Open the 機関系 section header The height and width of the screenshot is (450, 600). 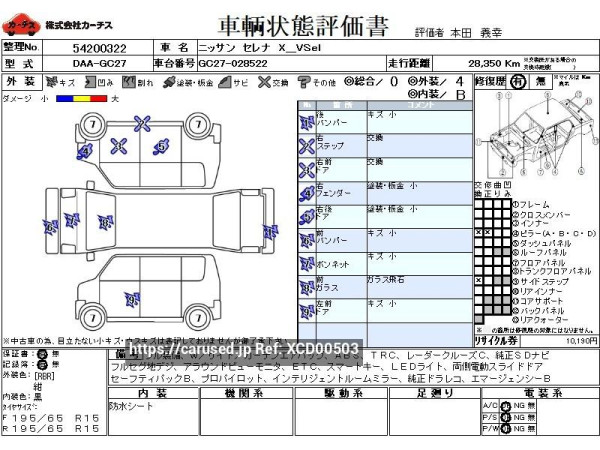246,393
